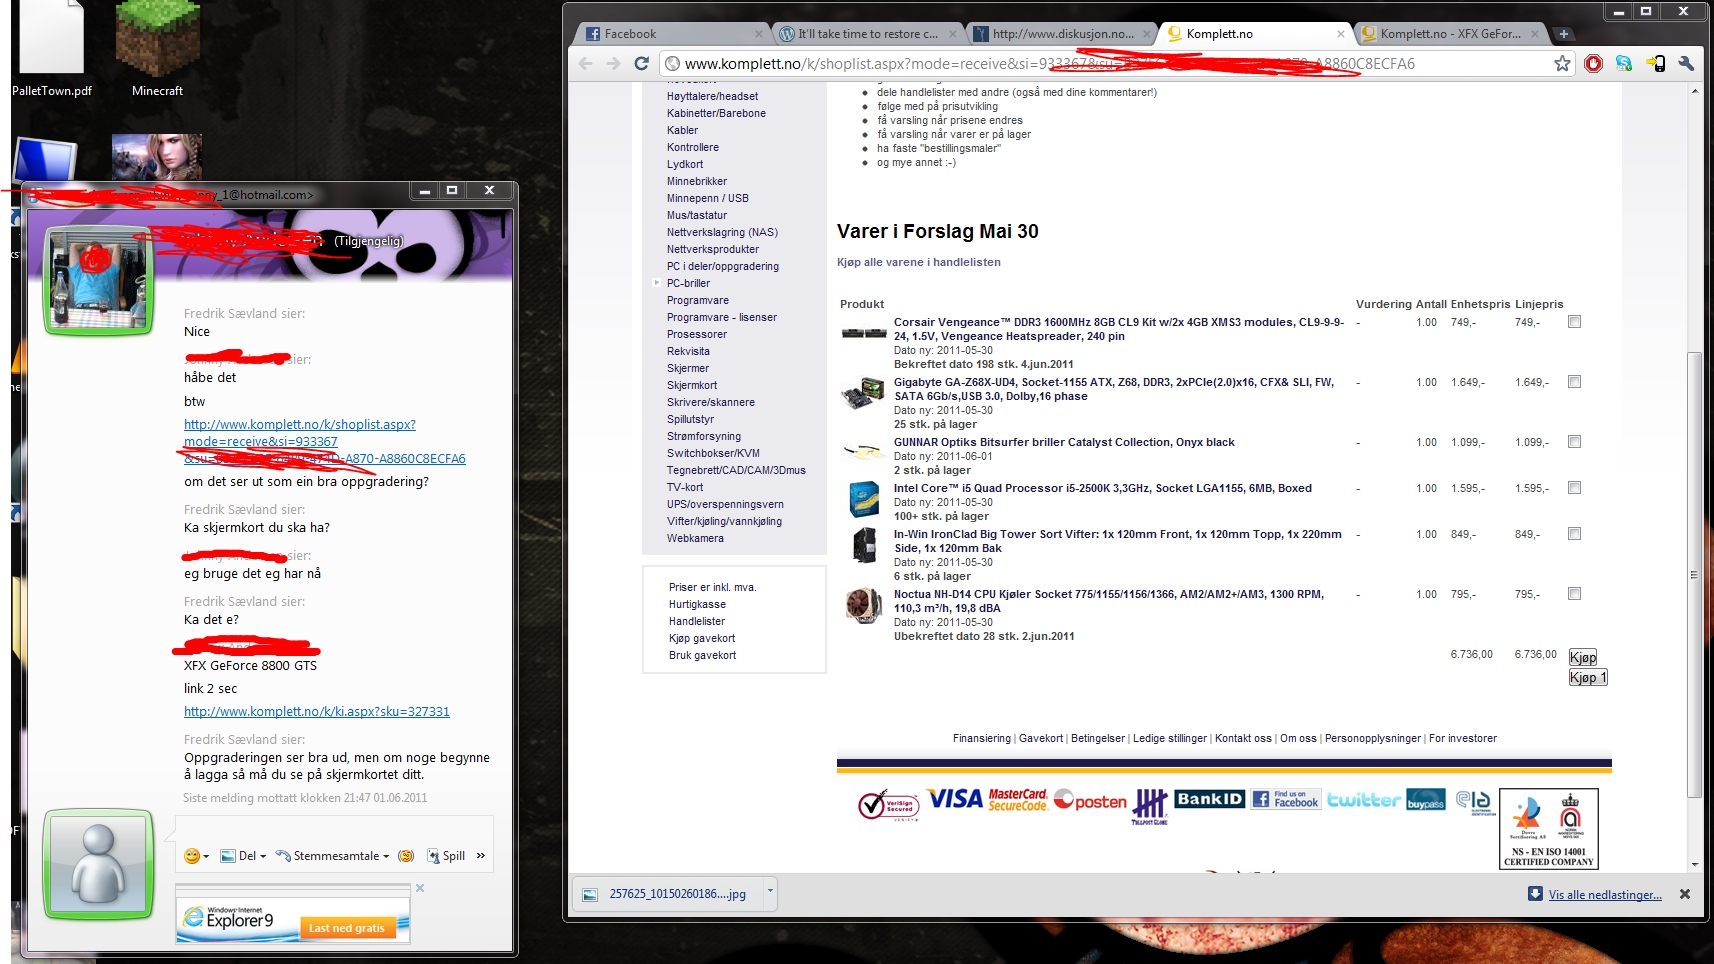1714x964 pixels.
Task: Click the MasterCard SecureCode logo
Action: 1018,800
